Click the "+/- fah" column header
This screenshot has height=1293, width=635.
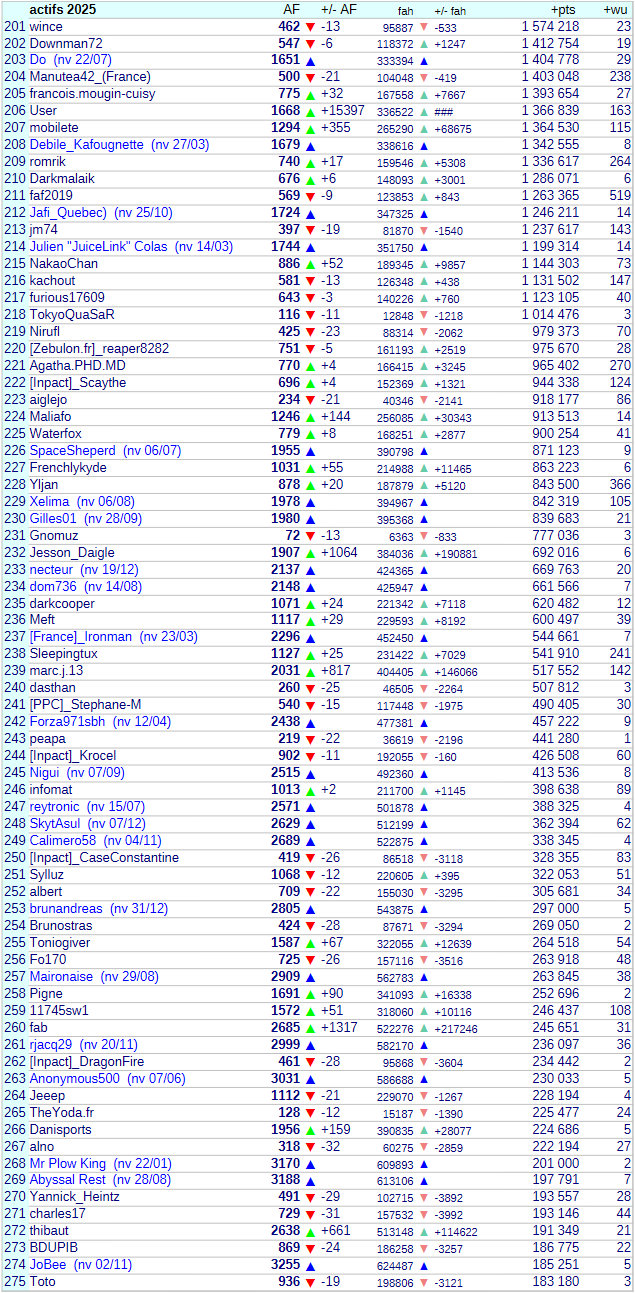[450, 10]
